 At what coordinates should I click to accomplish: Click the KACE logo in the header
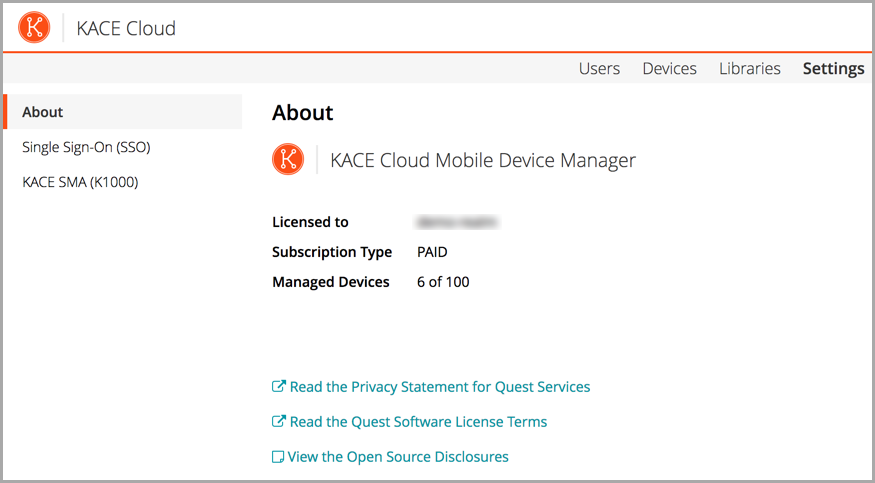(34, 28)
